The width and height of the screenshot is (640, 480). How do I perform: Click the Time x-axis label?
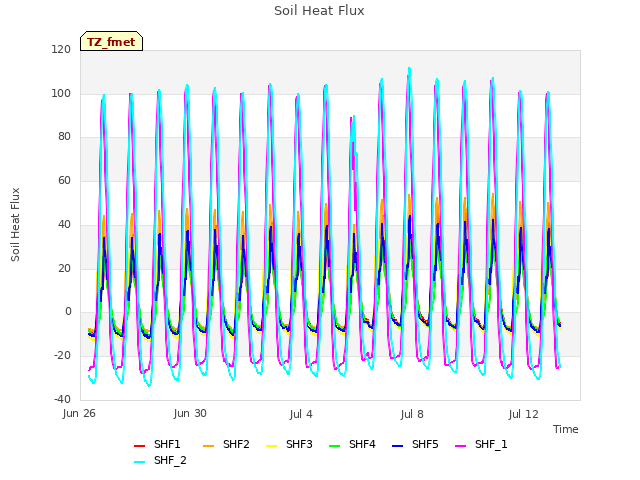click(566, 429)
